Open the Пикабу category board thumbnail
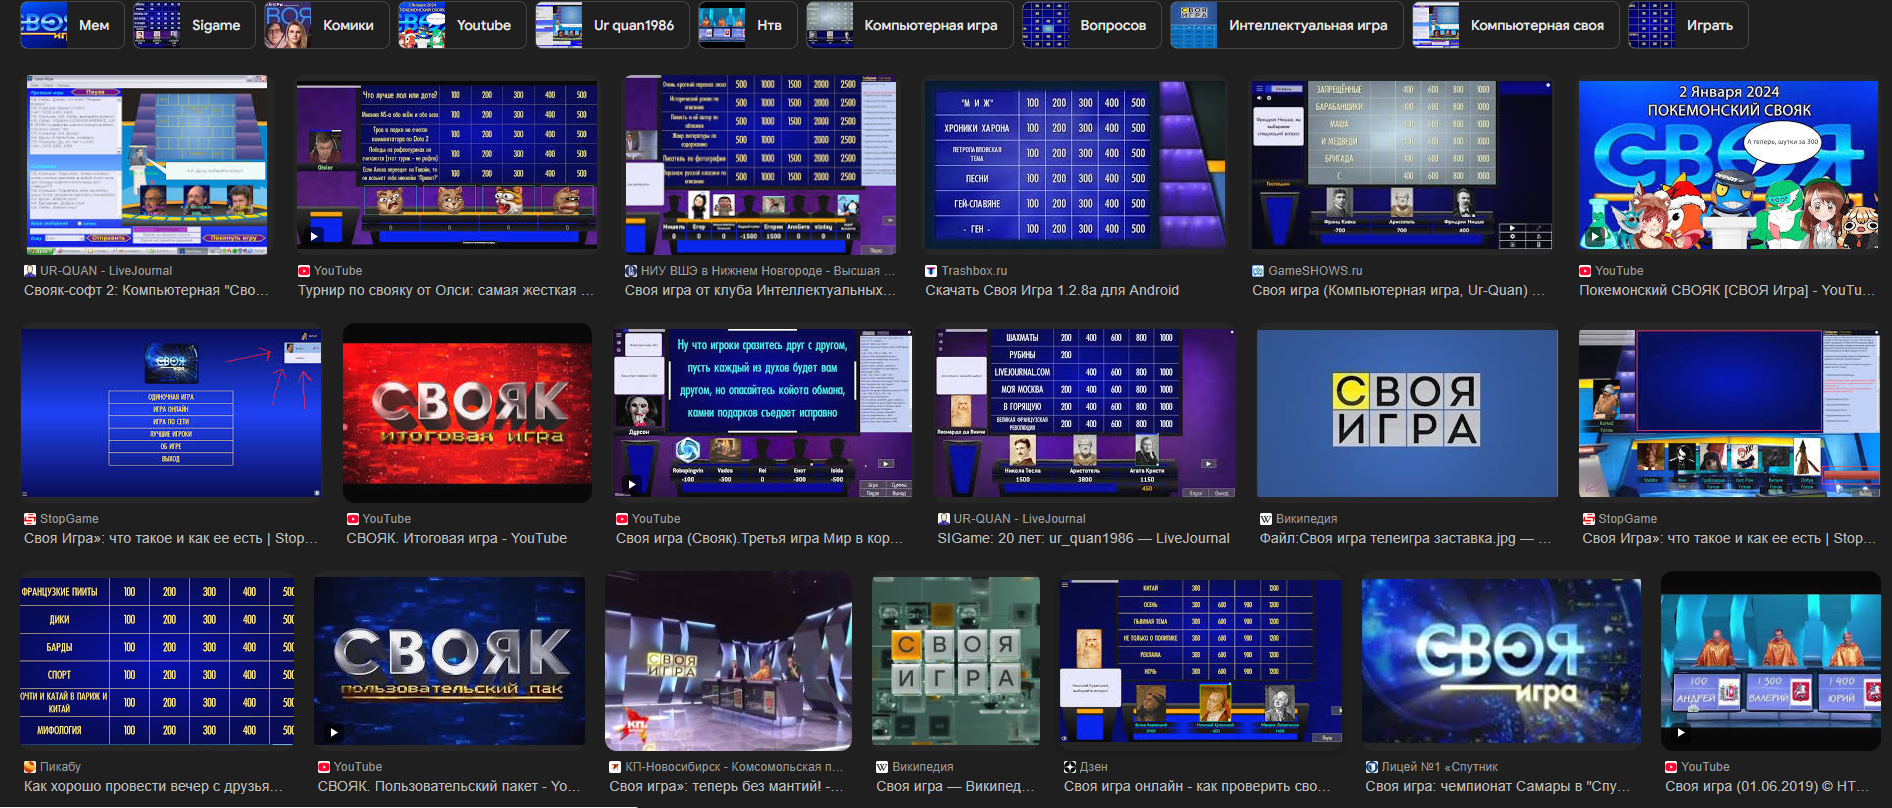The image size is (1892, 808). (158, 661)
